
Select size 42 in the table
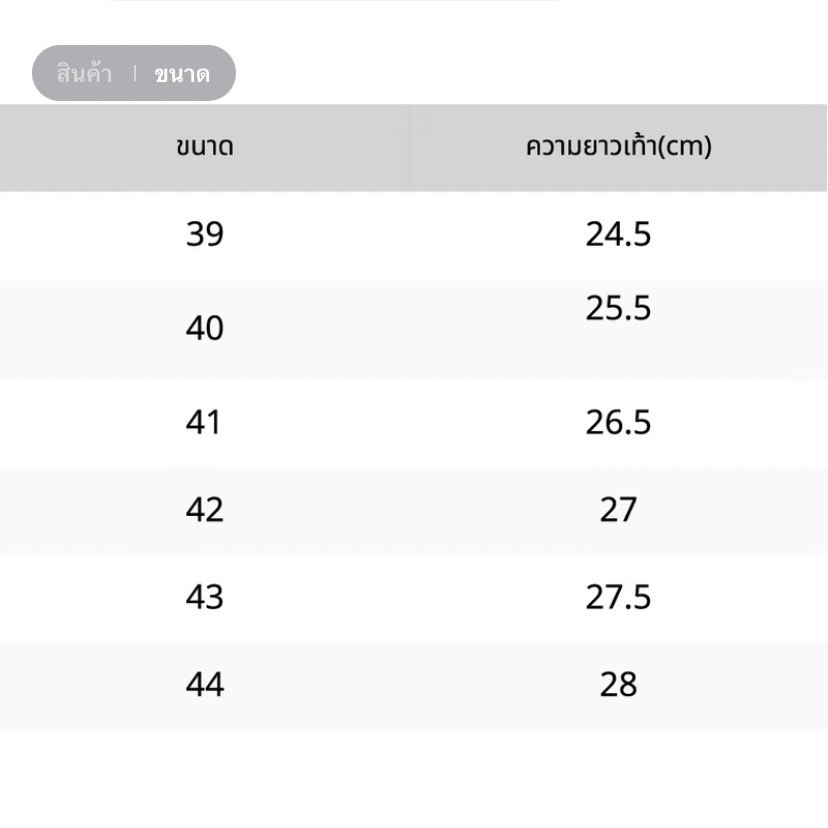[205, 510]
